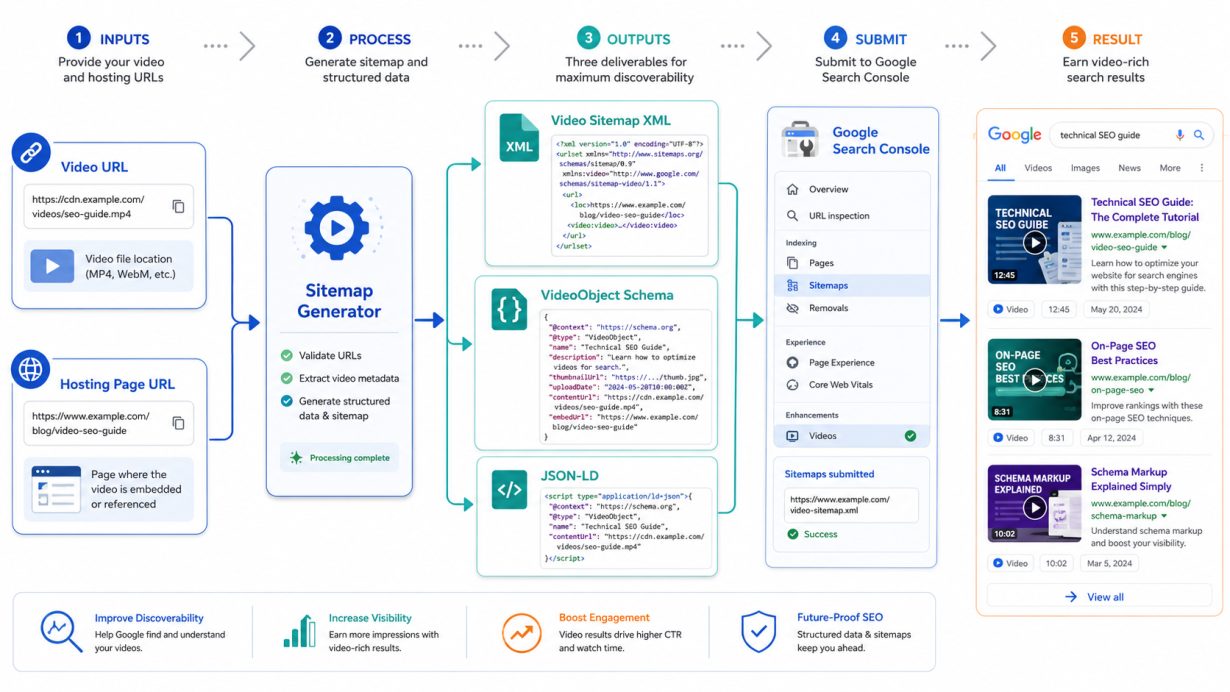Screen dimensions: 1230x692
Task: Expand the arrow after example.com/blog/video-seo-guide result URL
Action: 1164,247
